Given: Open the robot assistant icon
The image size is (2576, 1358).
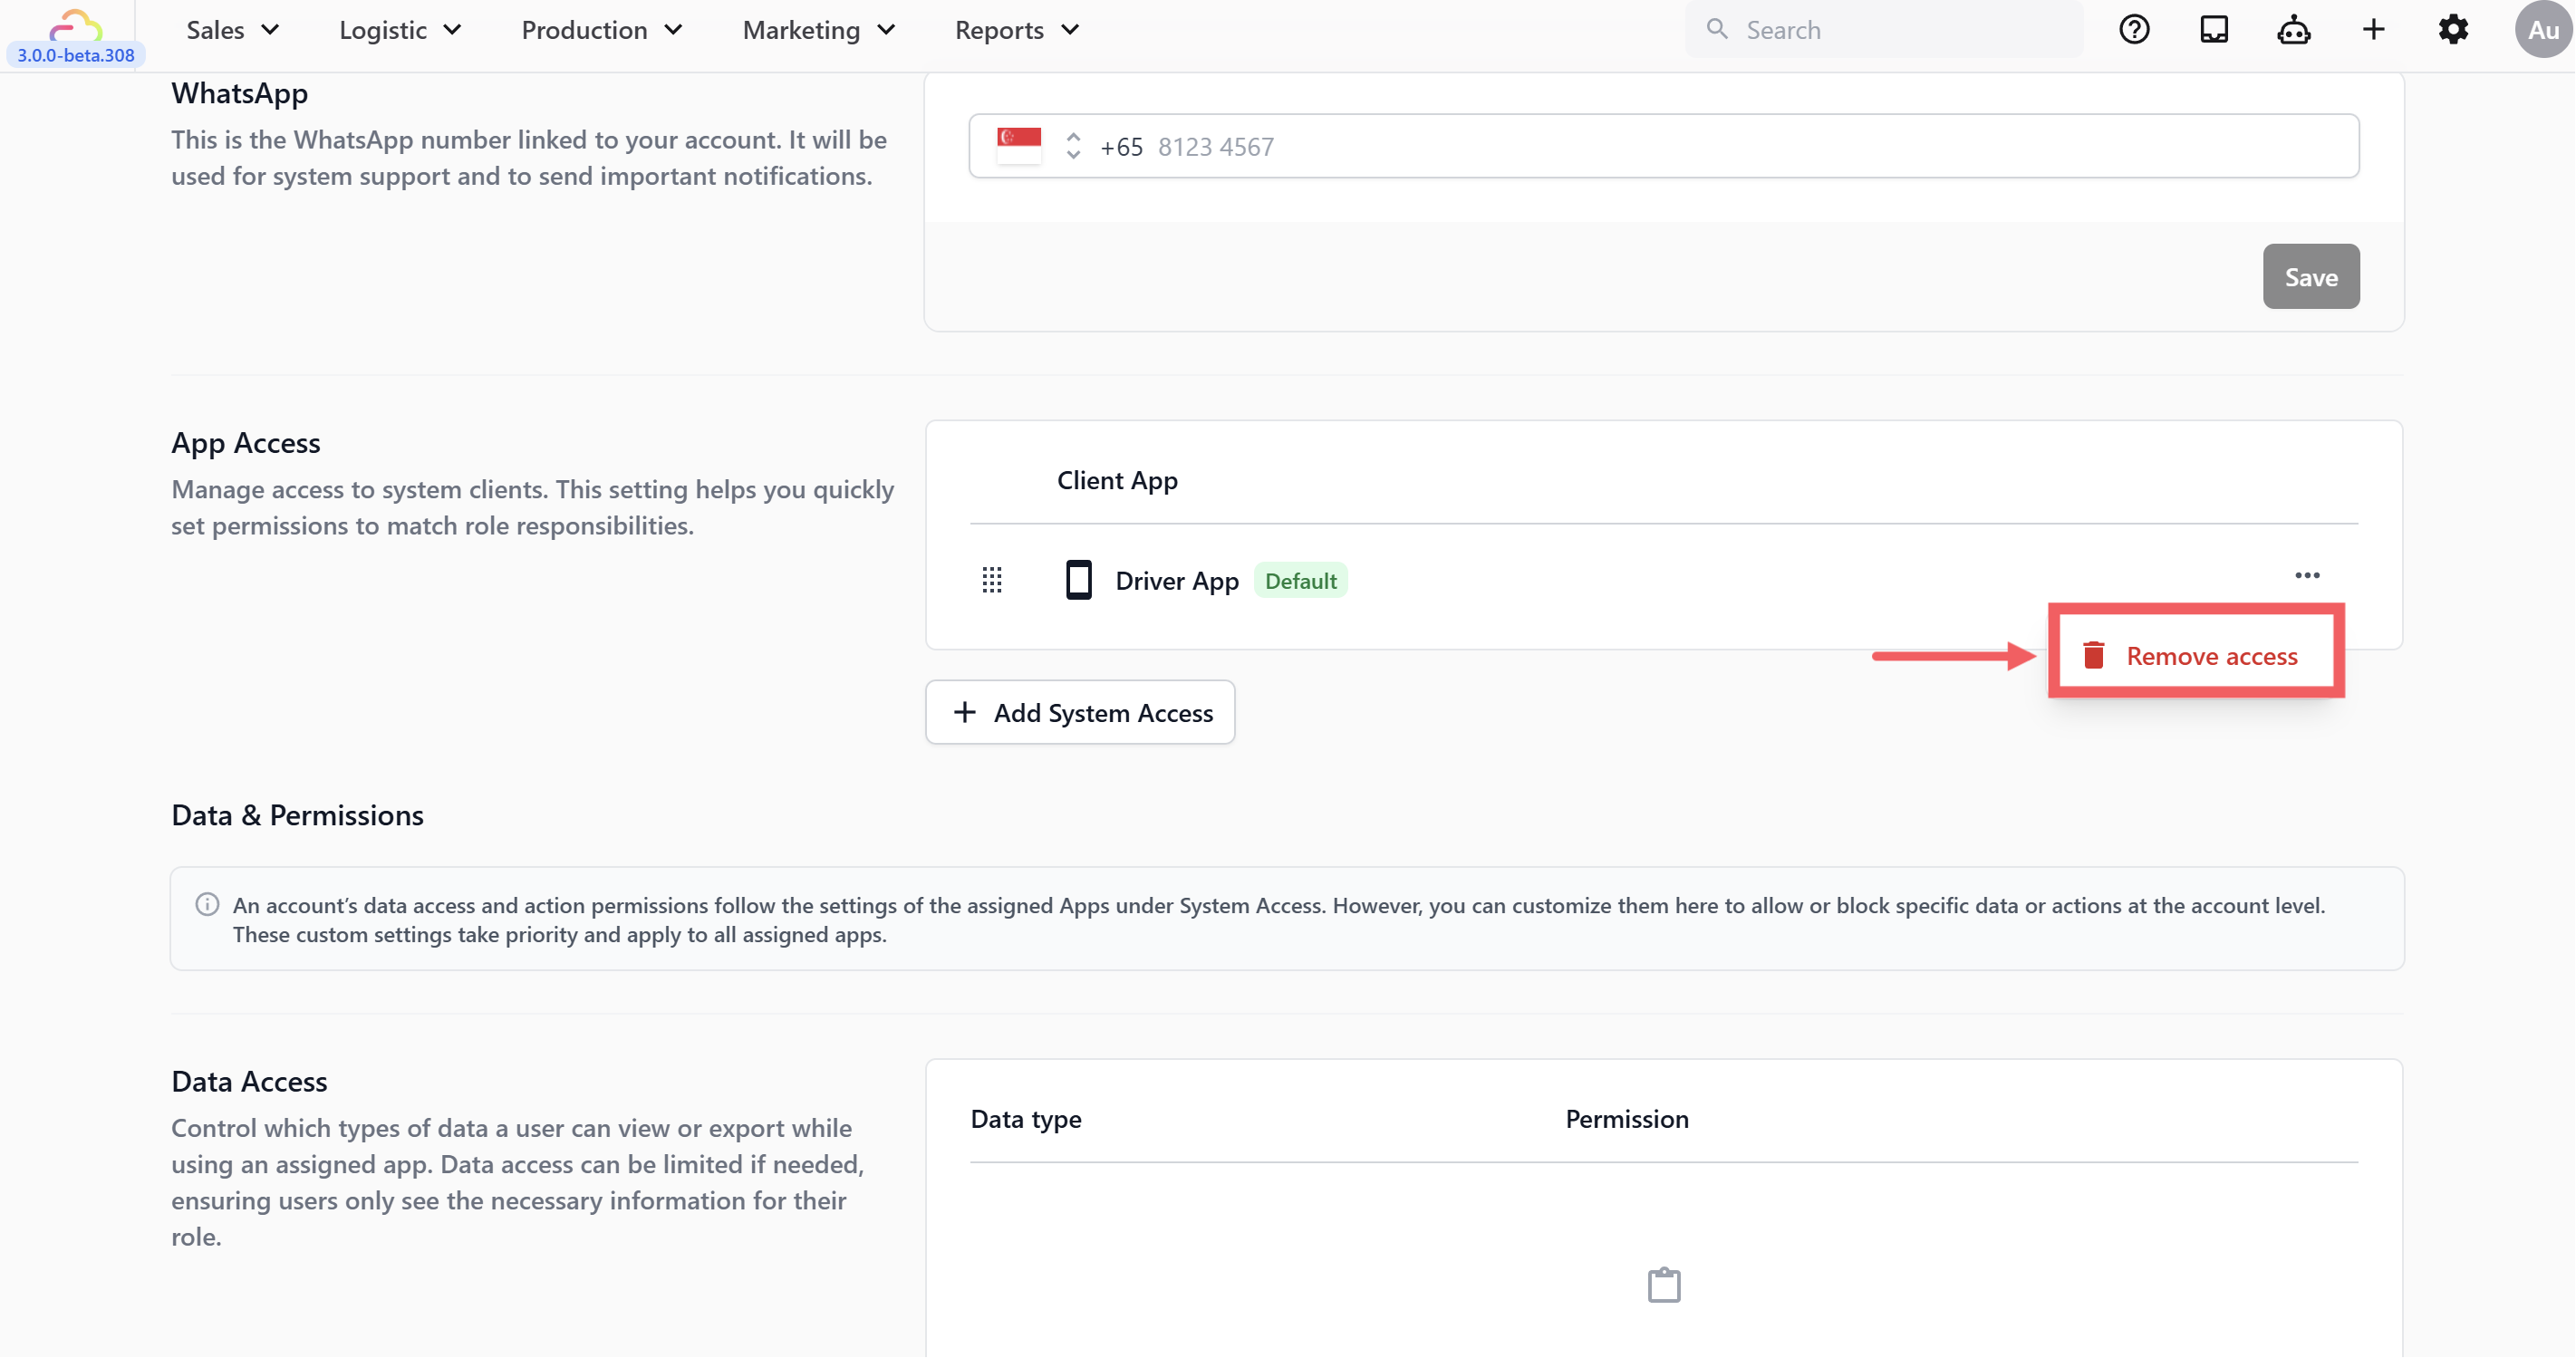Looking at the screenshot, I should (2293, 30).
